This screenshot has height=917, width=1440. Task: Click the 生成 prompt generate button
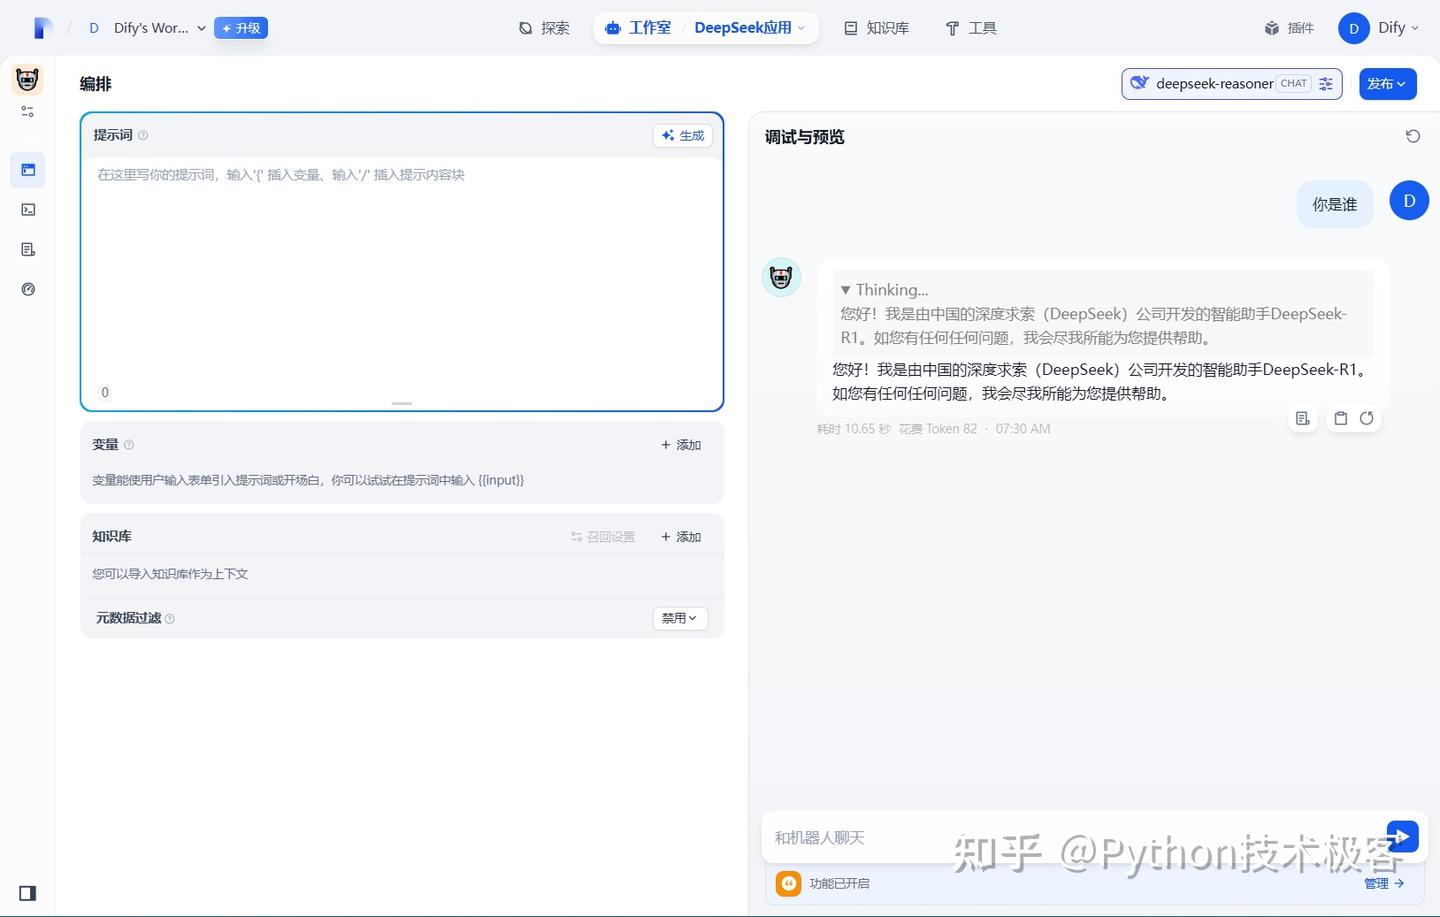[x=682, y=135]
